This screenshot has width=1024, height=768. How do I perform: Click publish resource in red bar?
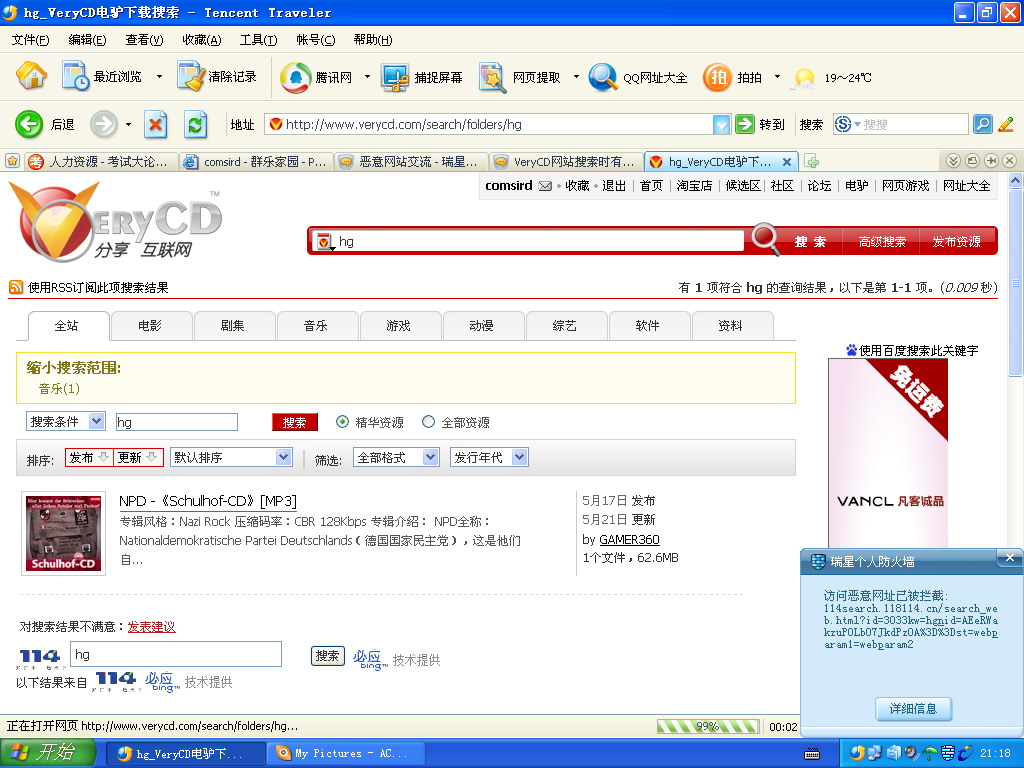(957, 242)
